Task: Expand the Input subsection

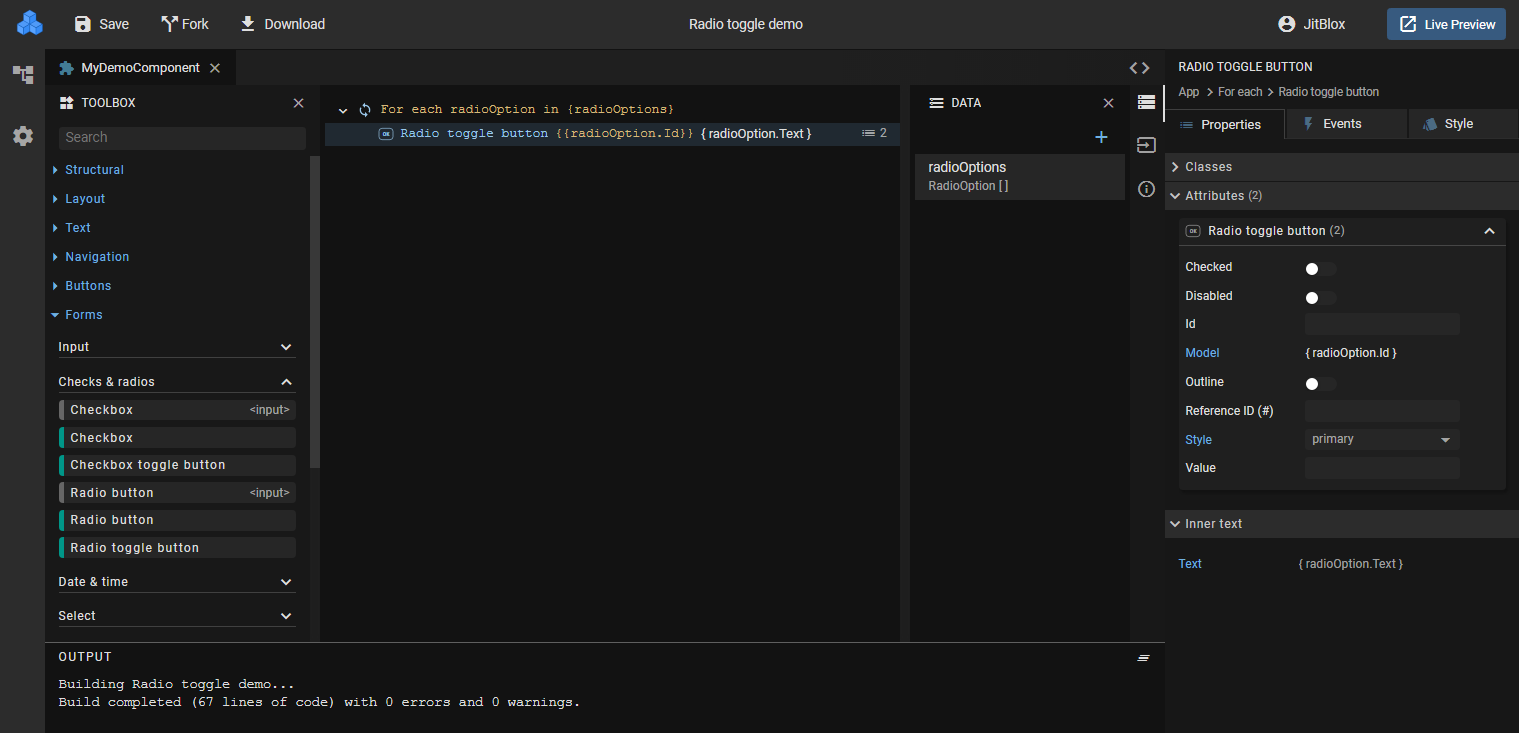Action: coord(177,347)
